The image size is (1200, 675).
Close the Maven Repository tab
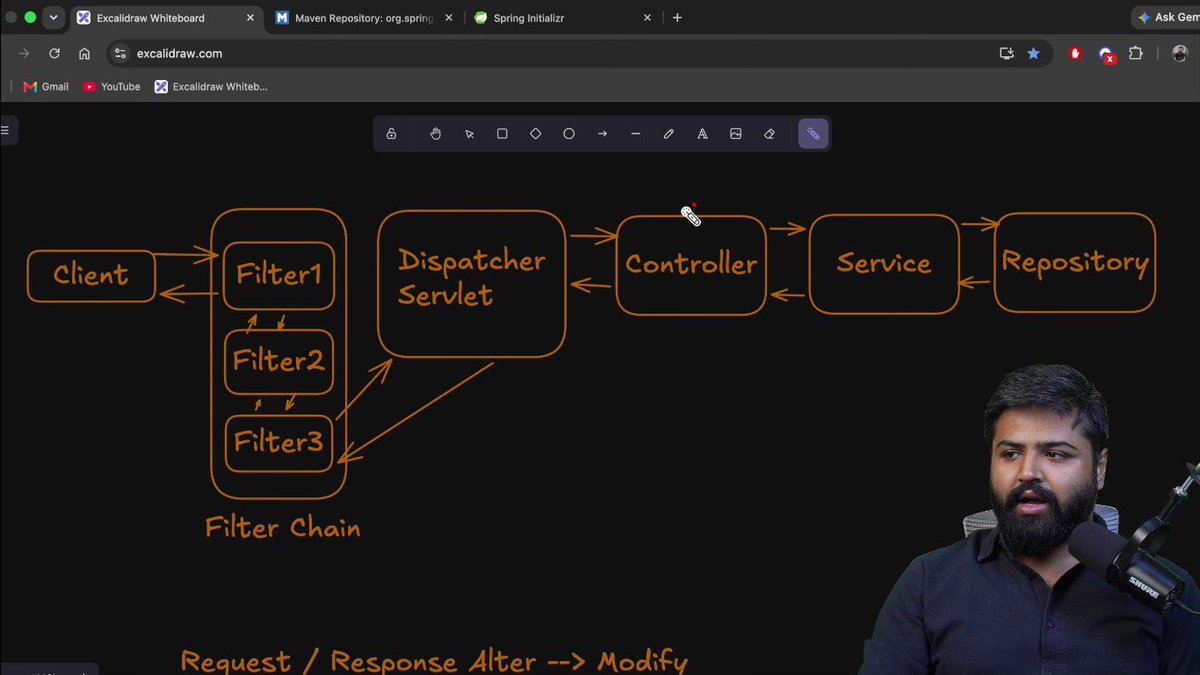[449, 18]
